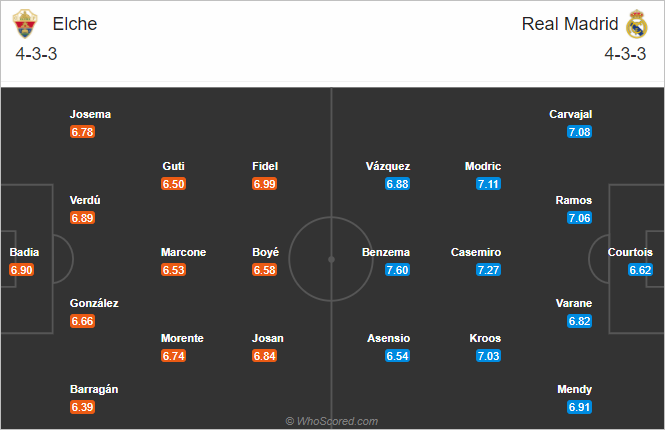Open the WhoScored.com watermark link
Viewport: 665px width, 430px height.
pyautogui.click(x=332, y=421)
